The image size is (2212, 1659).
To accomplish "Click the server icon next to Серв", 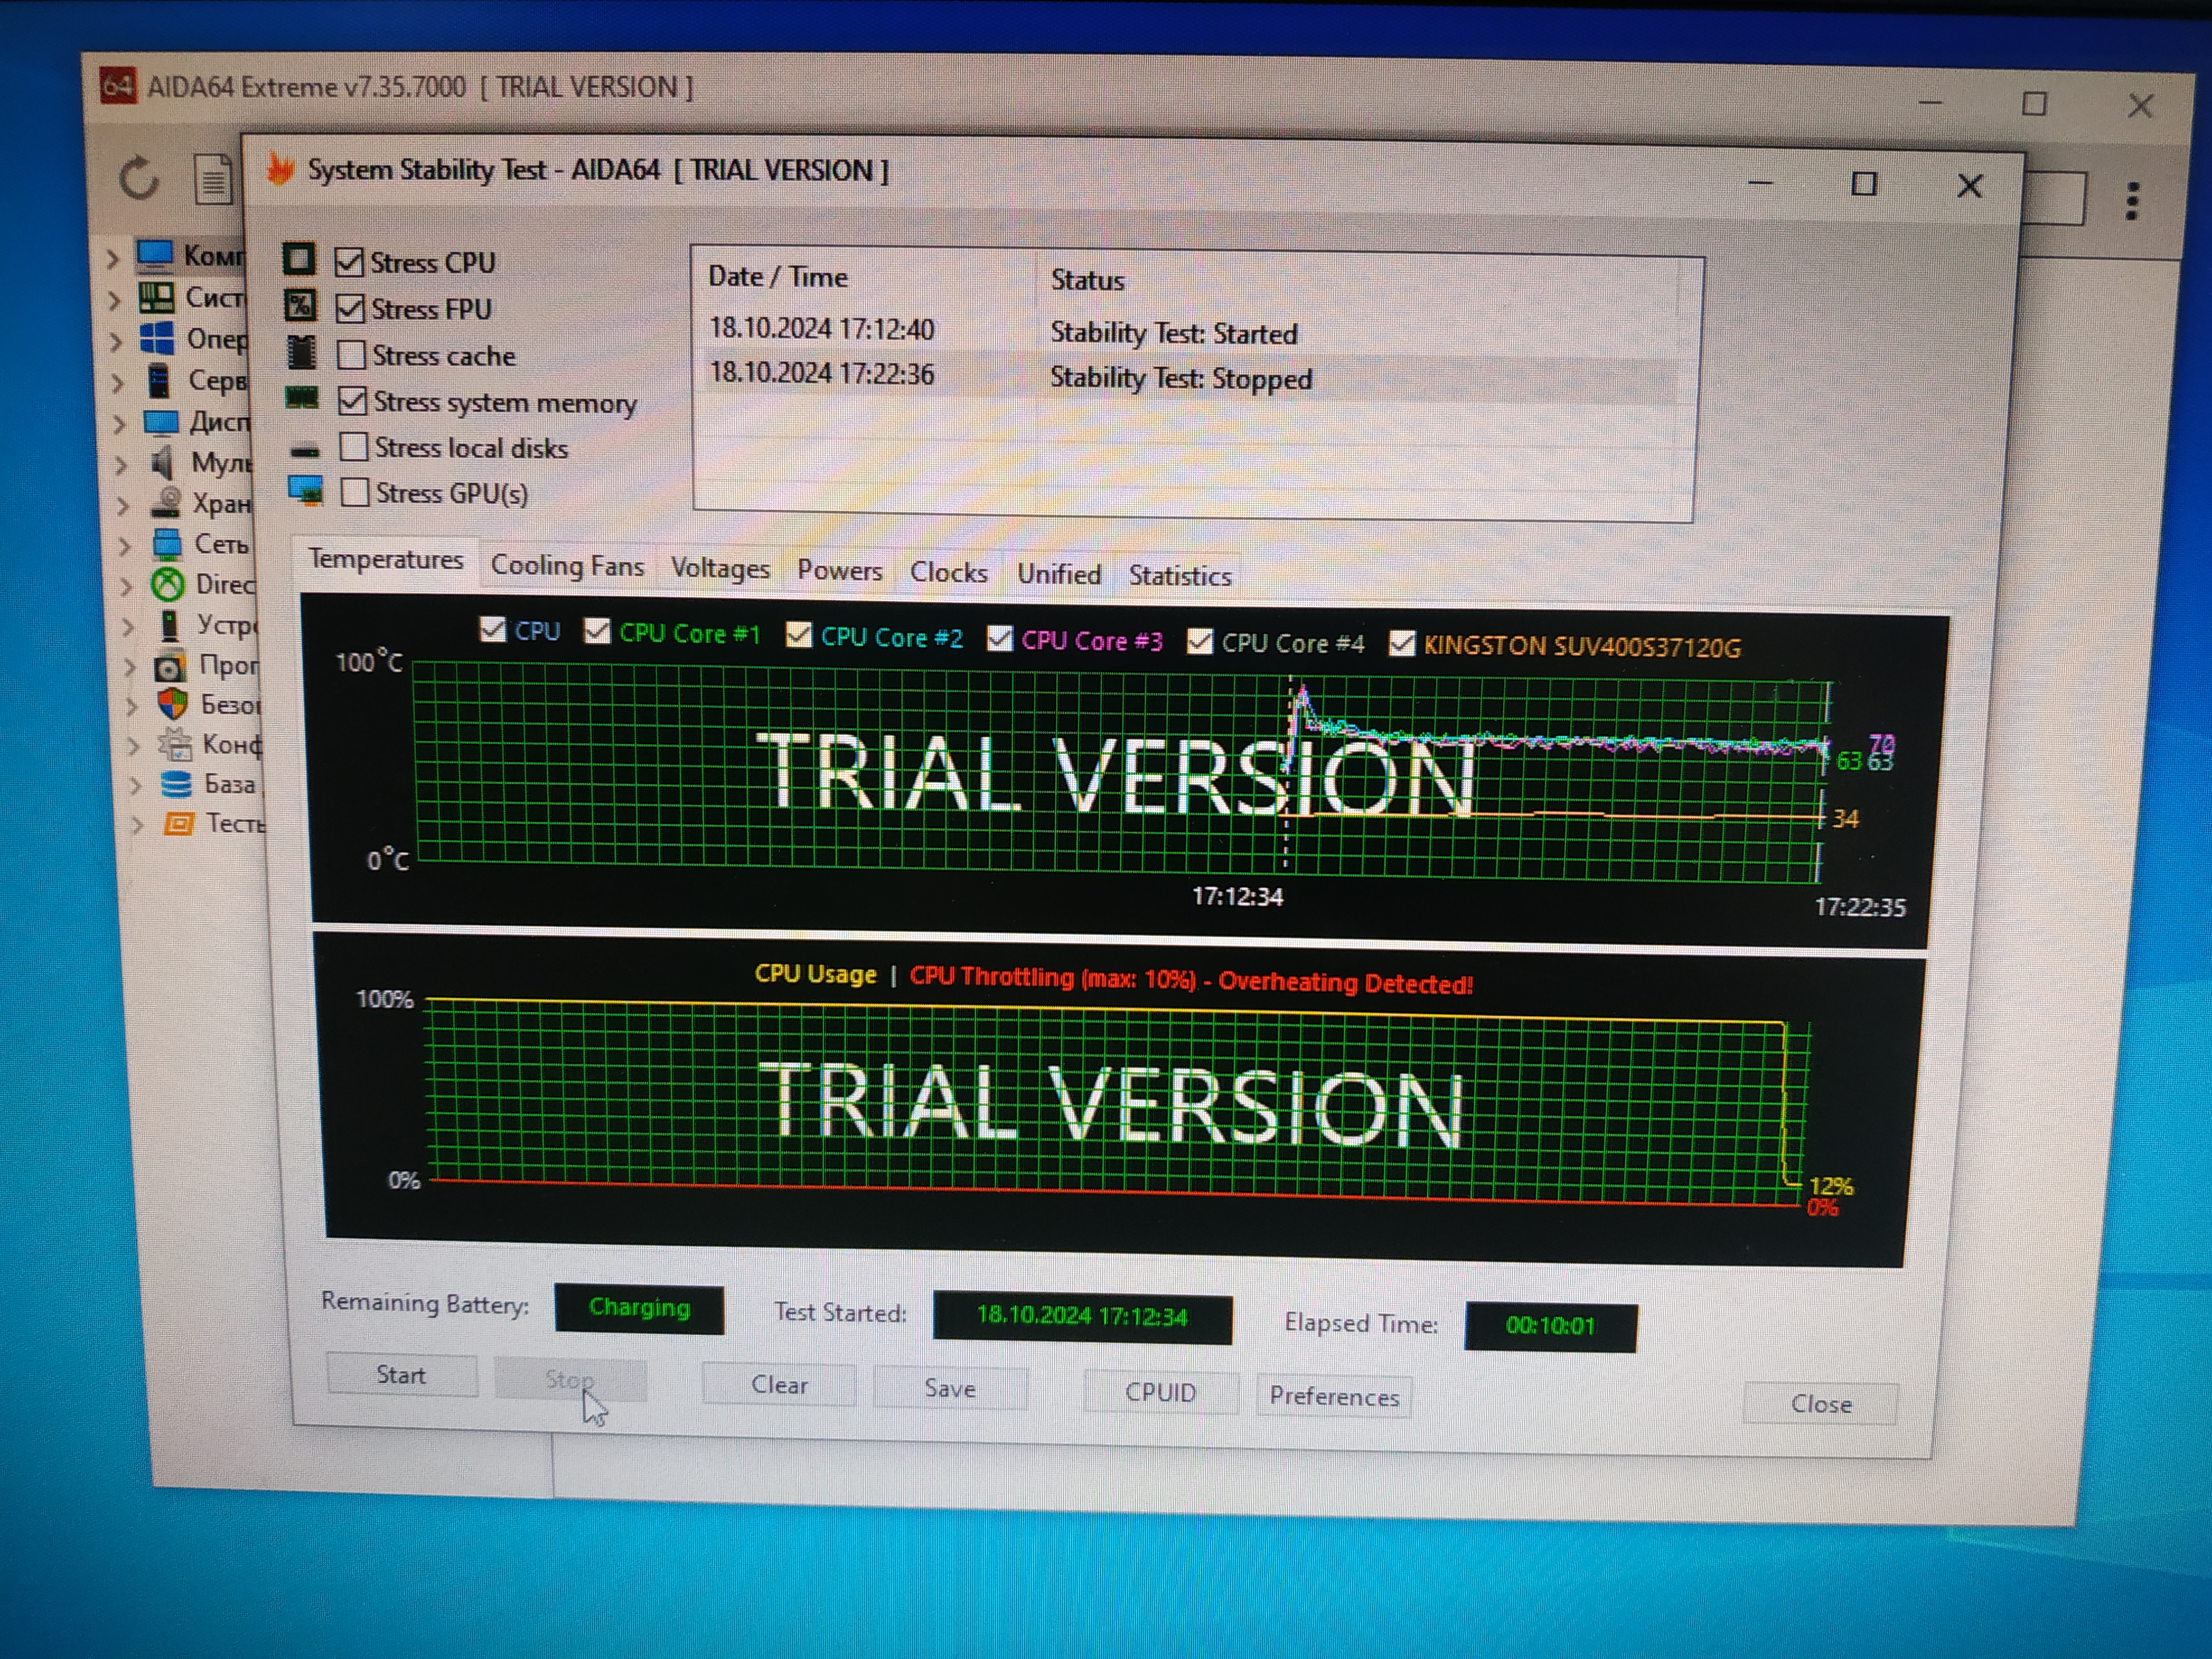I will click(x=159, y=380).
